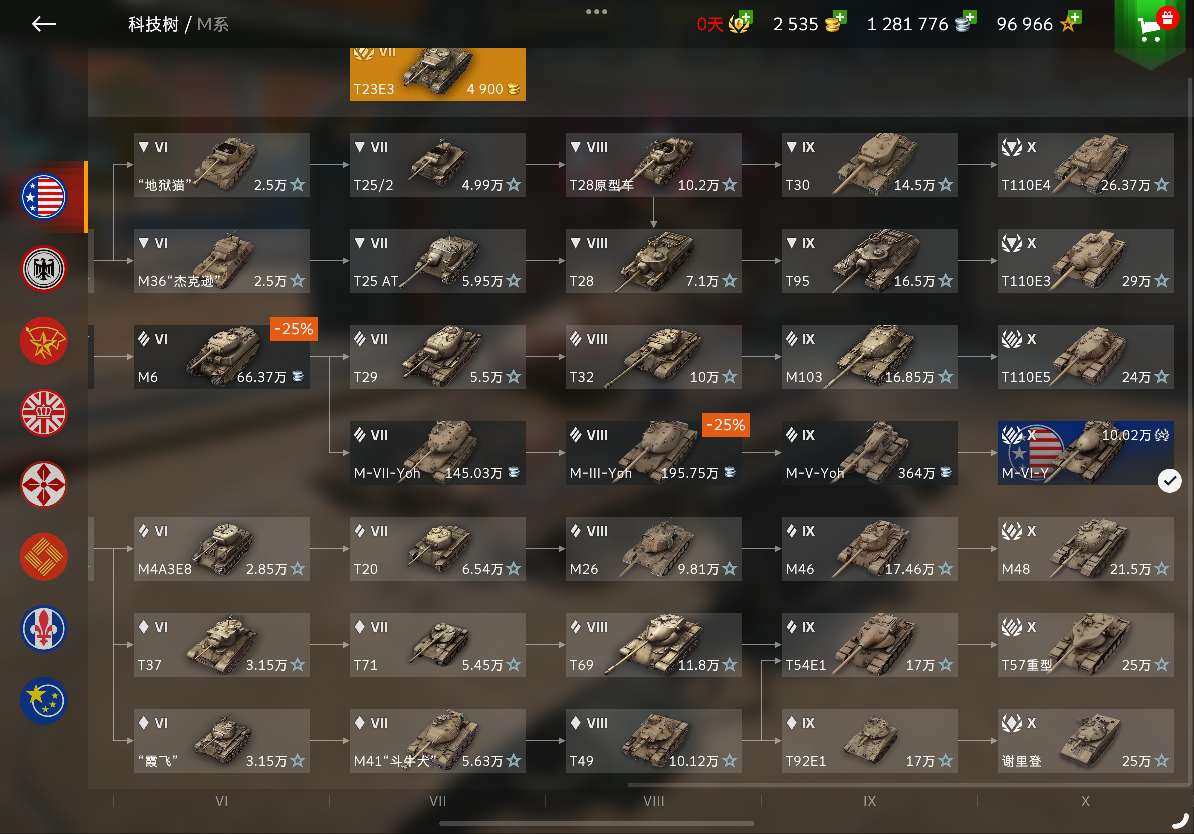Open the T110E5 tank card
Viewport: 1194px width, 834px height.
pyautogui.click(x=1086, y=356)
